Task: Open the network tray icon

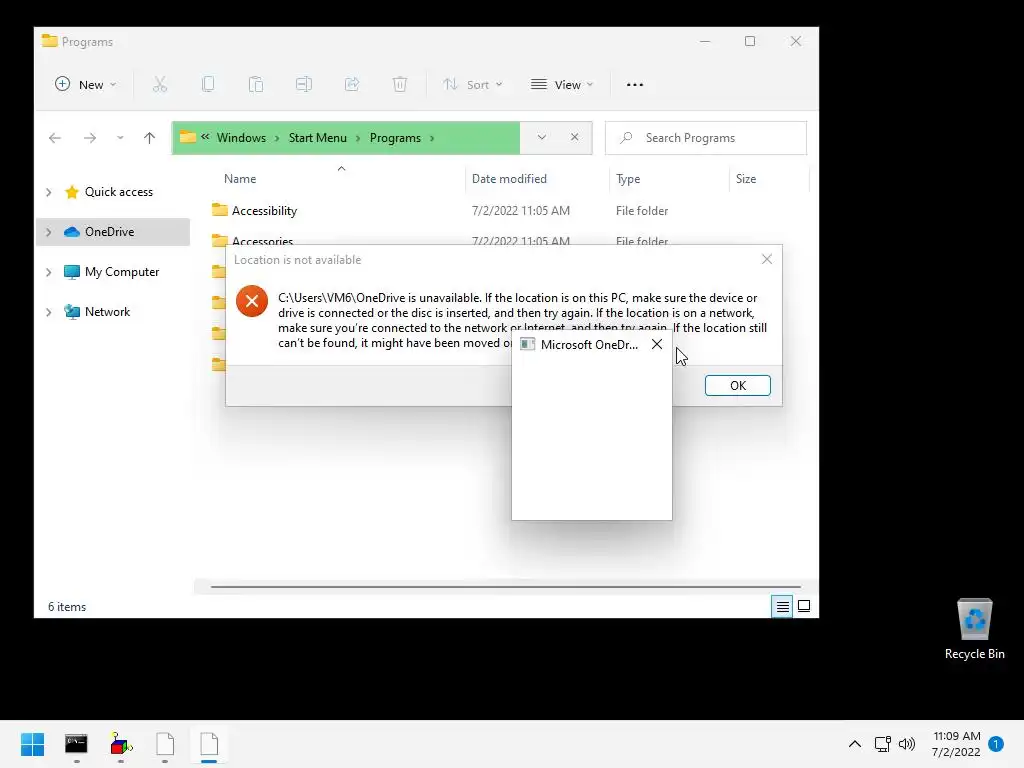Action: pos(882,744)
